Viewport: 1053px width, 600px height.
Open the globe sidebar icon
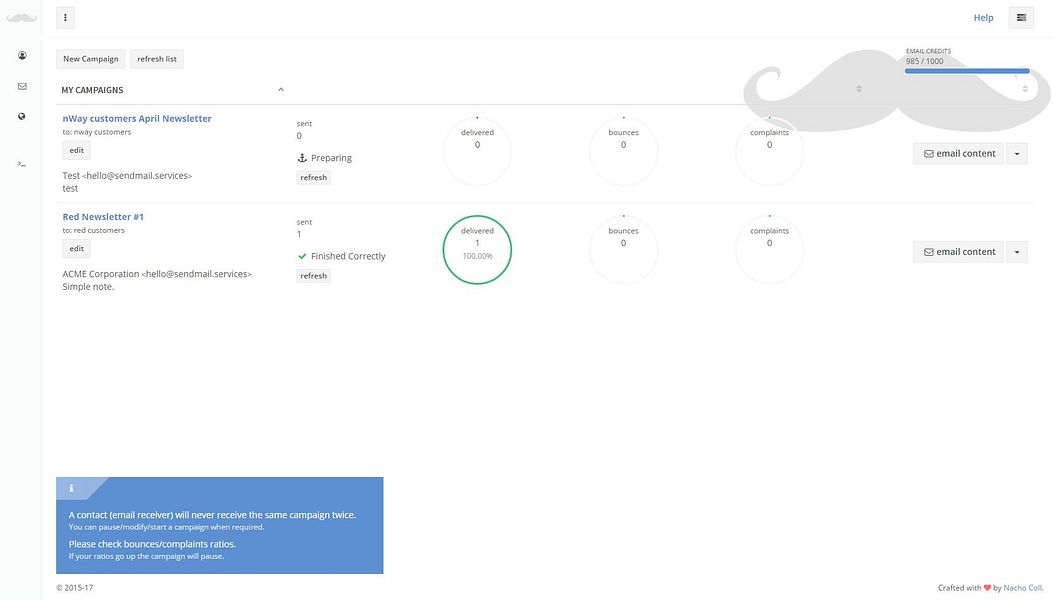tap(22, 116)
